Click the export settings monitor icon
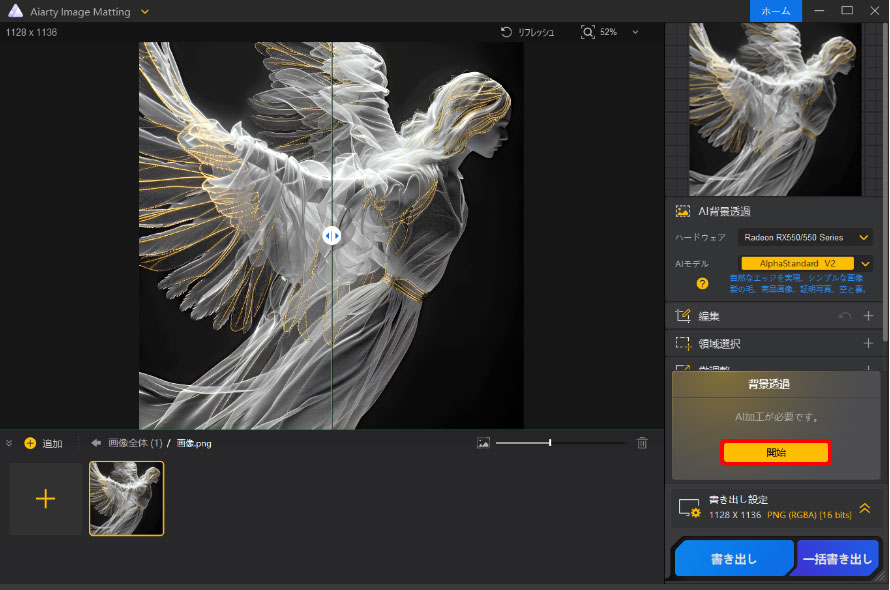Image resolution: width=890 pixels, height=590 pixels. pos(689,507)
